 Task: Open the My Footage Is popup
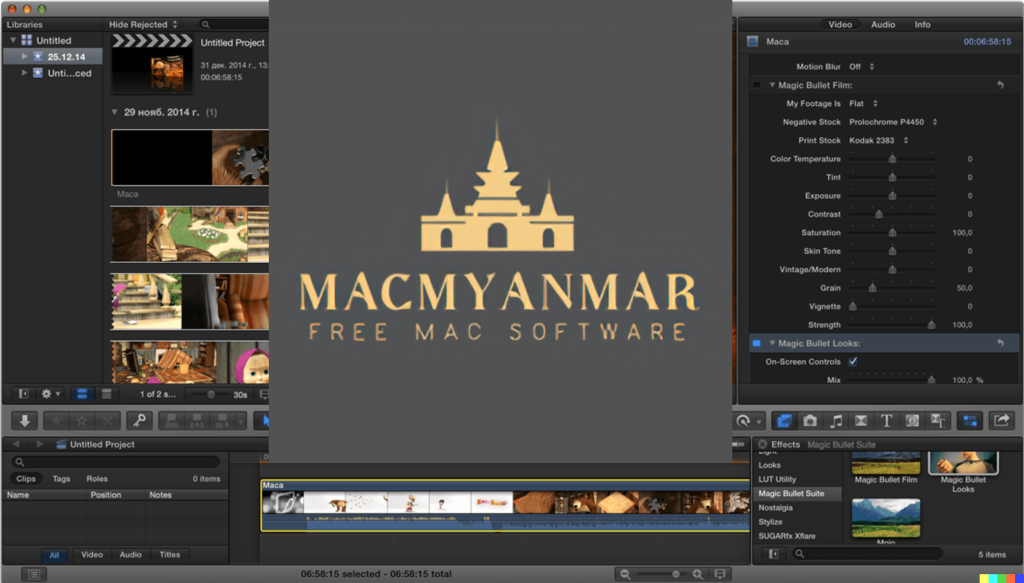(863, 103)
